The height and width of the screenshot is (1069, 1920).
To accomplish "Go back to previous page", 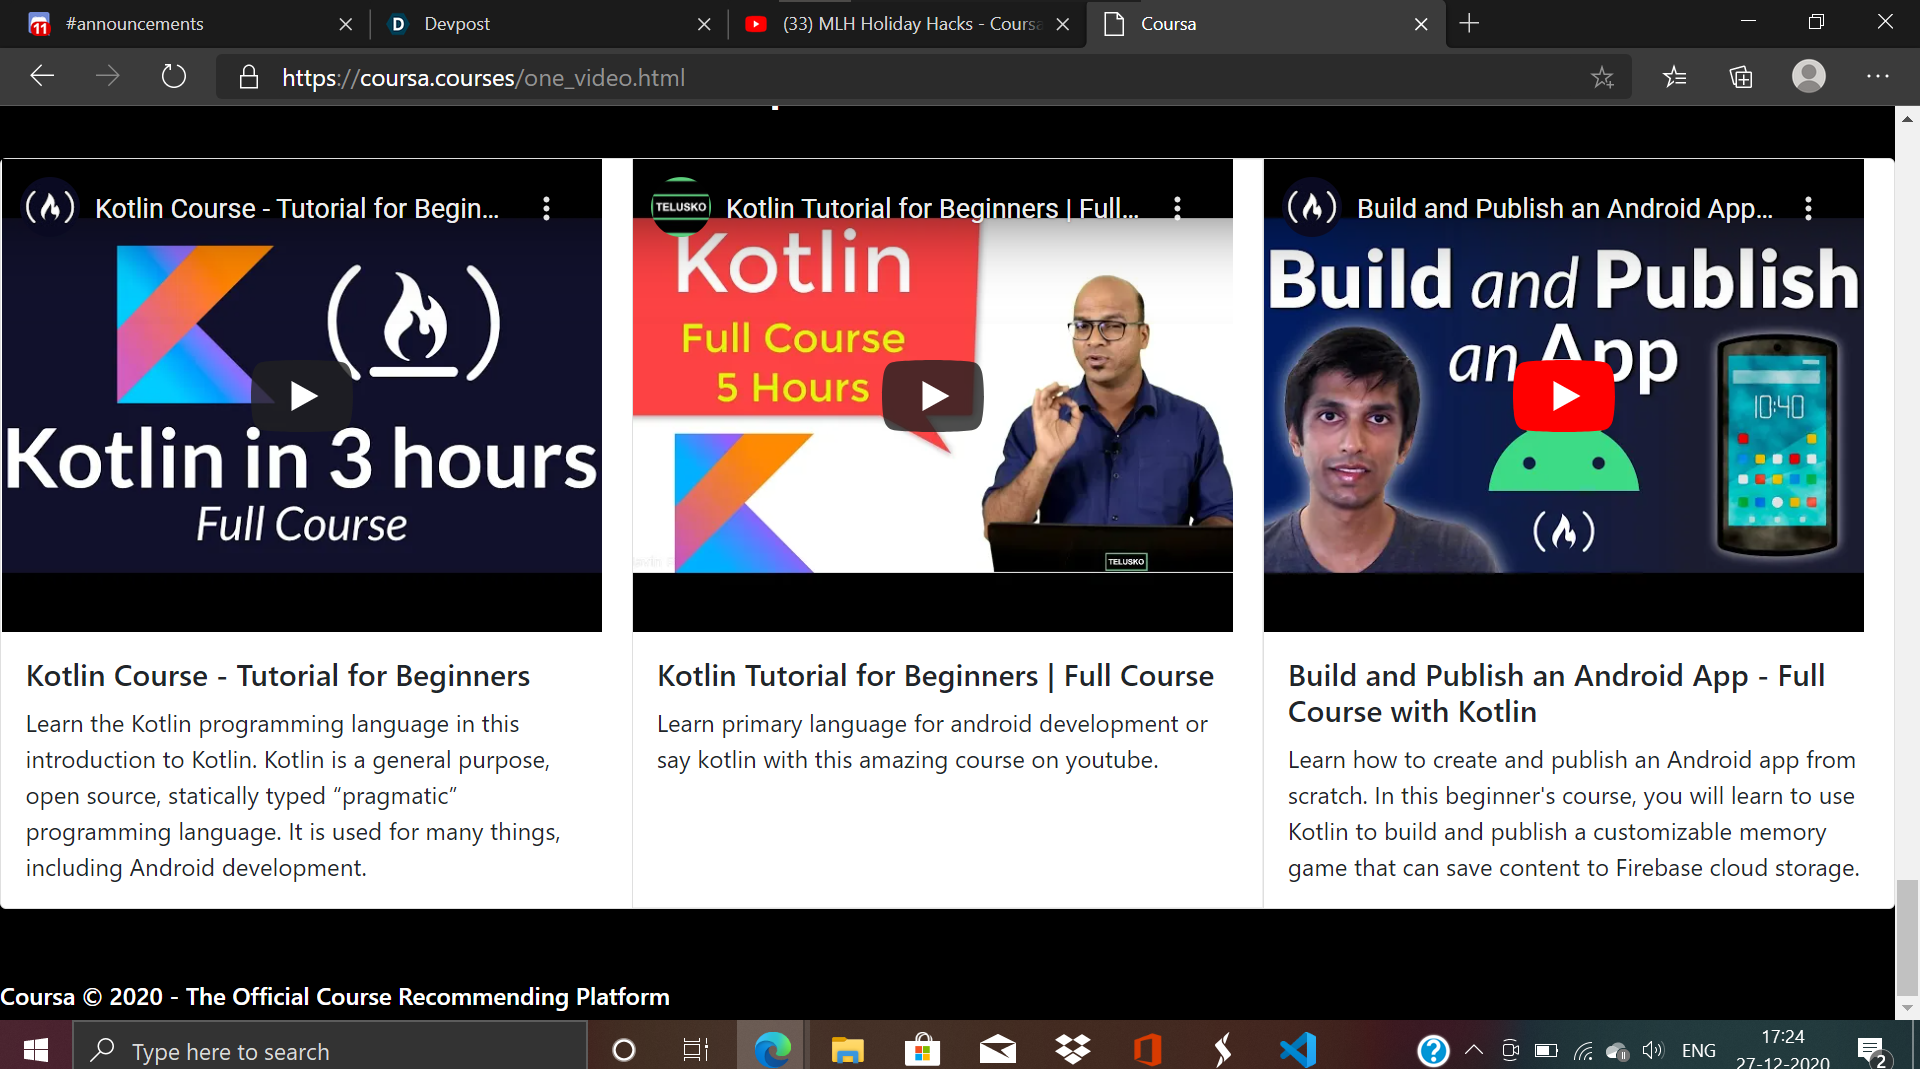I will point(42,77).
